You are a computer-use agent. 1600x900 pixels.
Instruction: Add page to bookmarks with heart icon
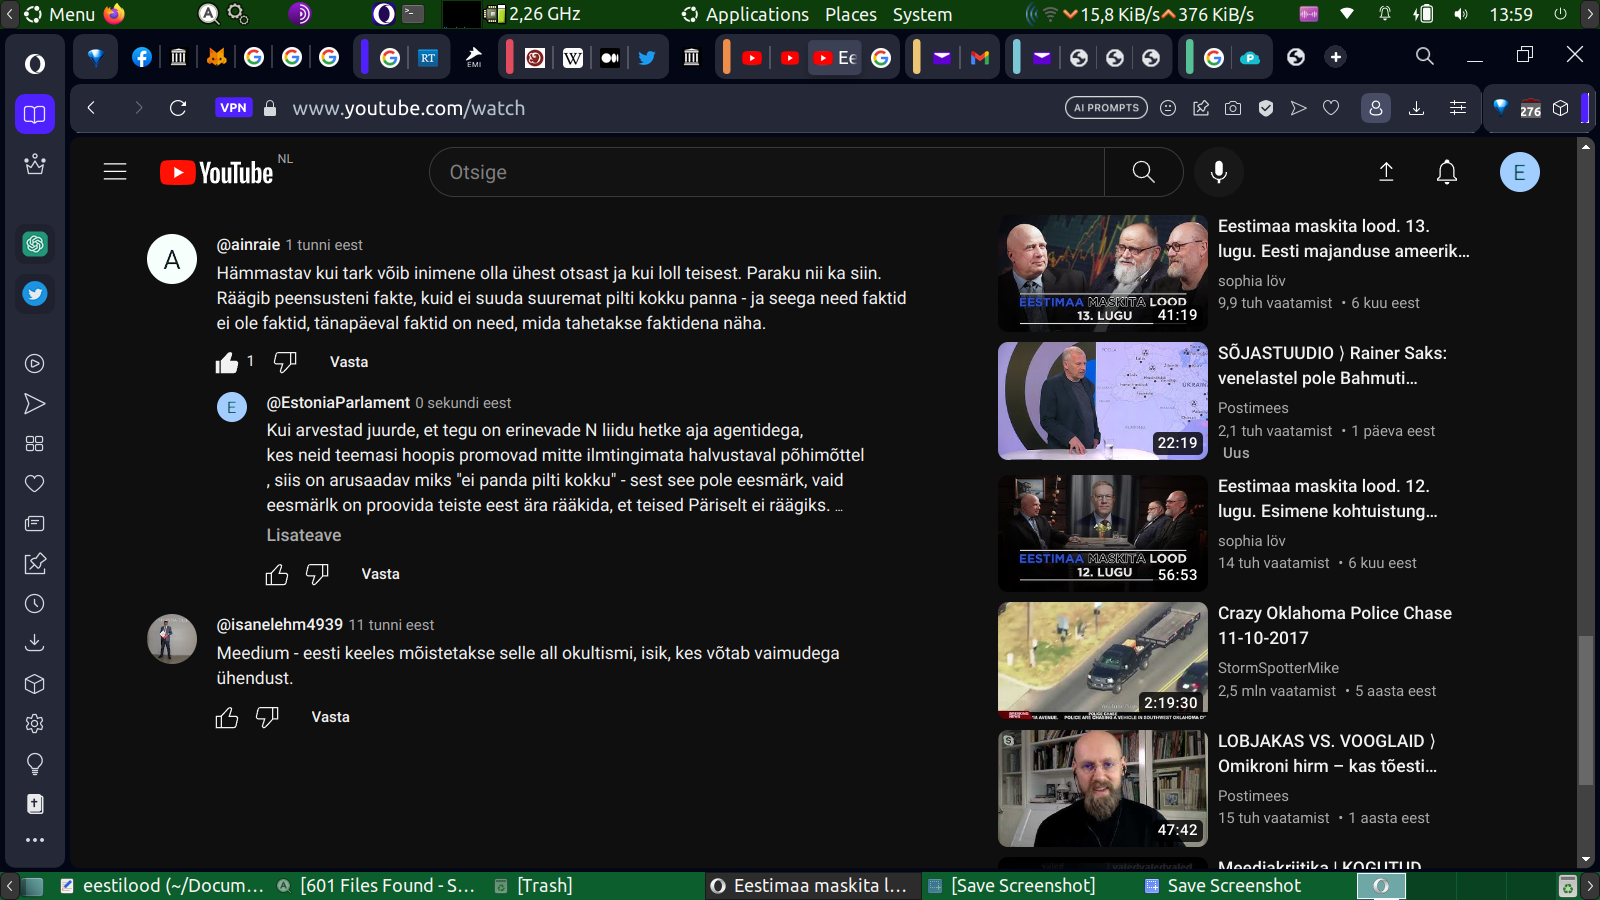pos(1331,108)
